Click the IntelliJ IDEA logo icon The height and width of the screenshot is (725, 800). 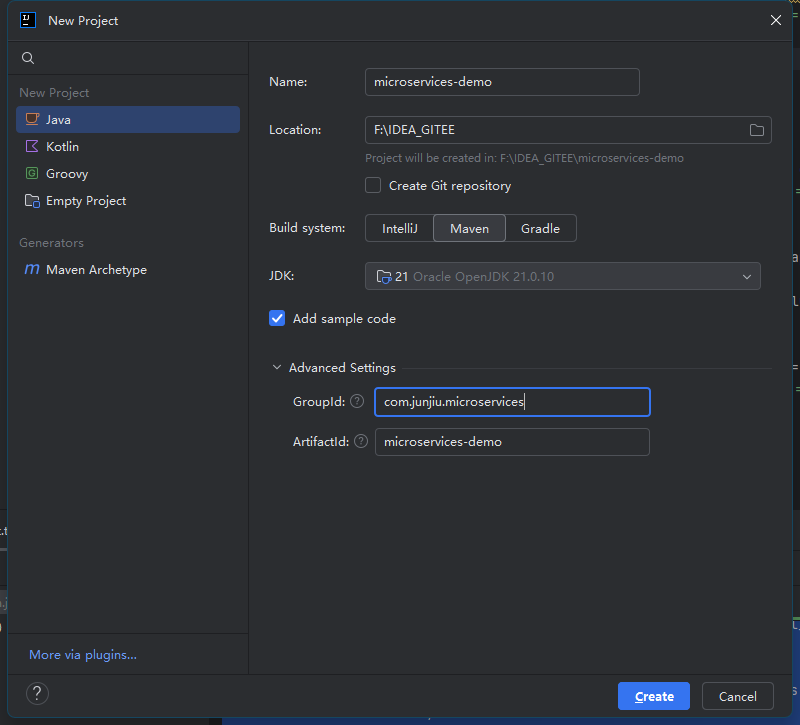tap(28, 20)
